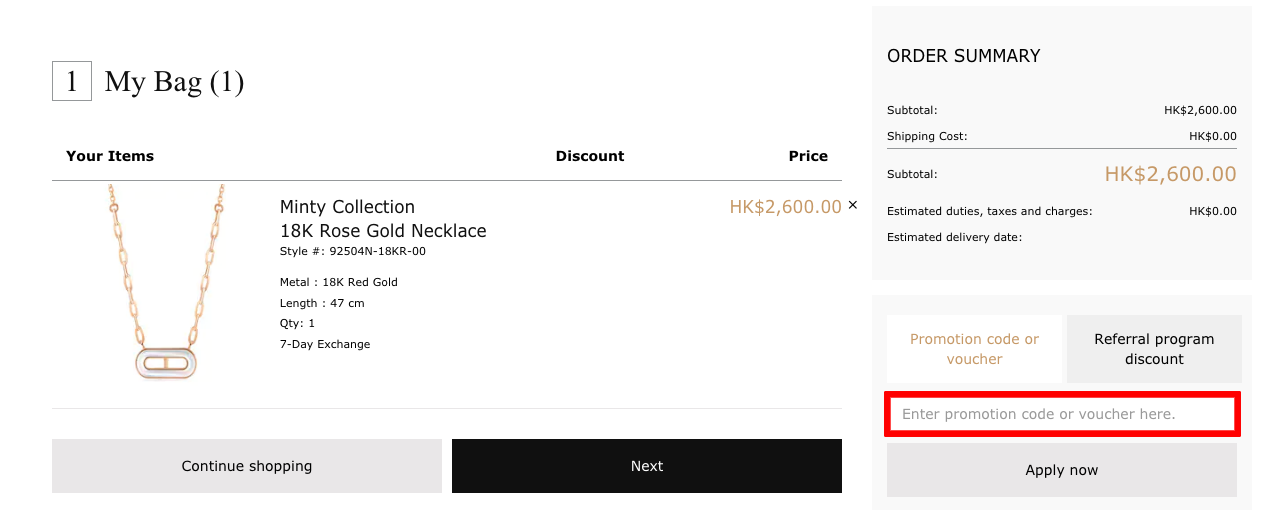The height and width of the screenshot is (510, 1272).
Task: Click the black Next button
Action: 647,466
